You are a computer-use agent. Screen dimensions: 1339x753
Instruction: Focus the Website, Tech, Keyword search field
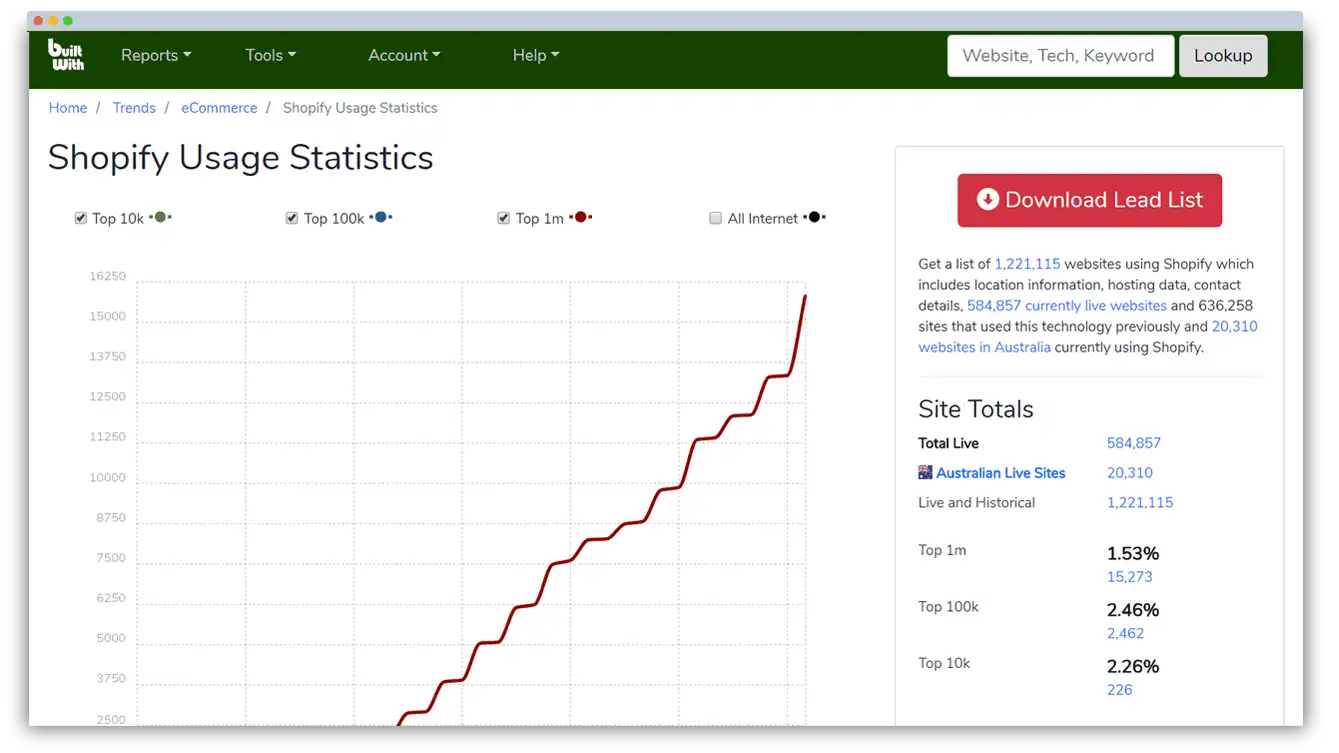(1060, 56)
